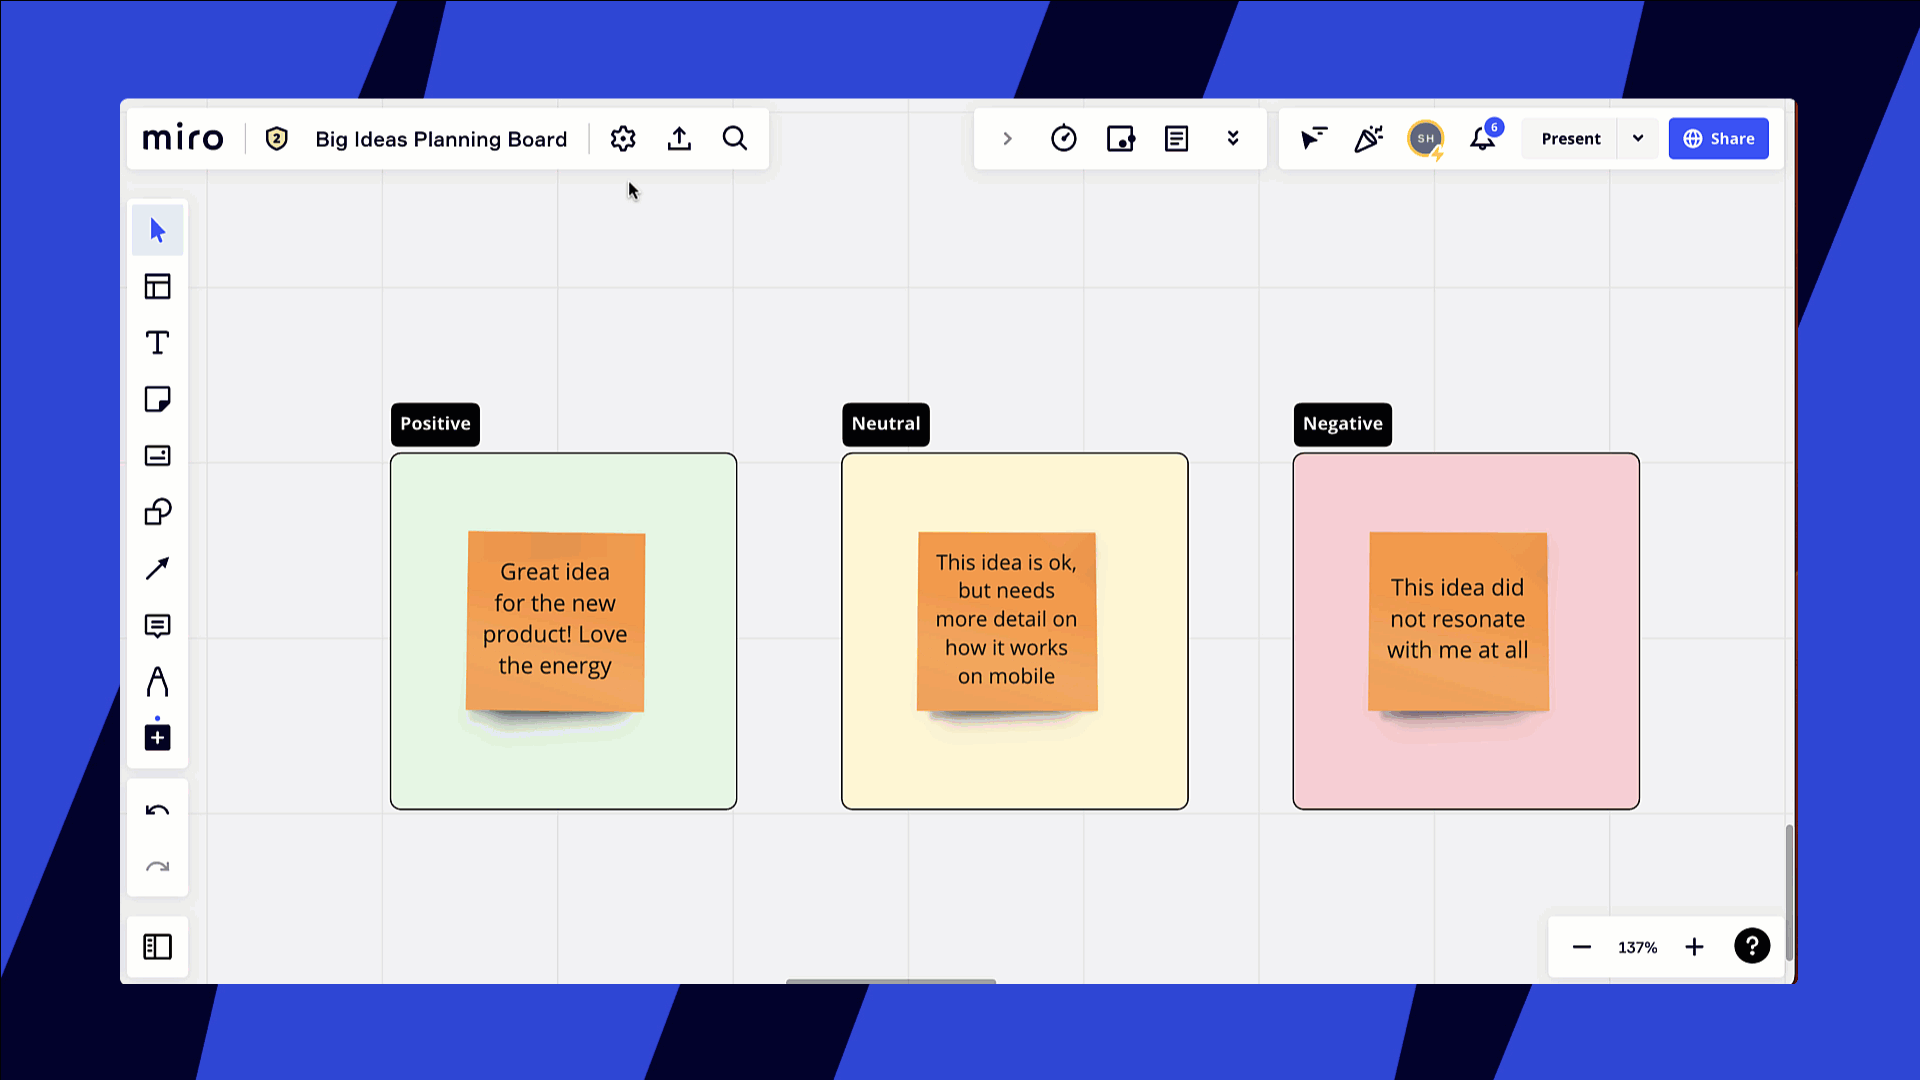Open the search overlay
The width and height of the screenshot is (1920, 1080).
736,138
